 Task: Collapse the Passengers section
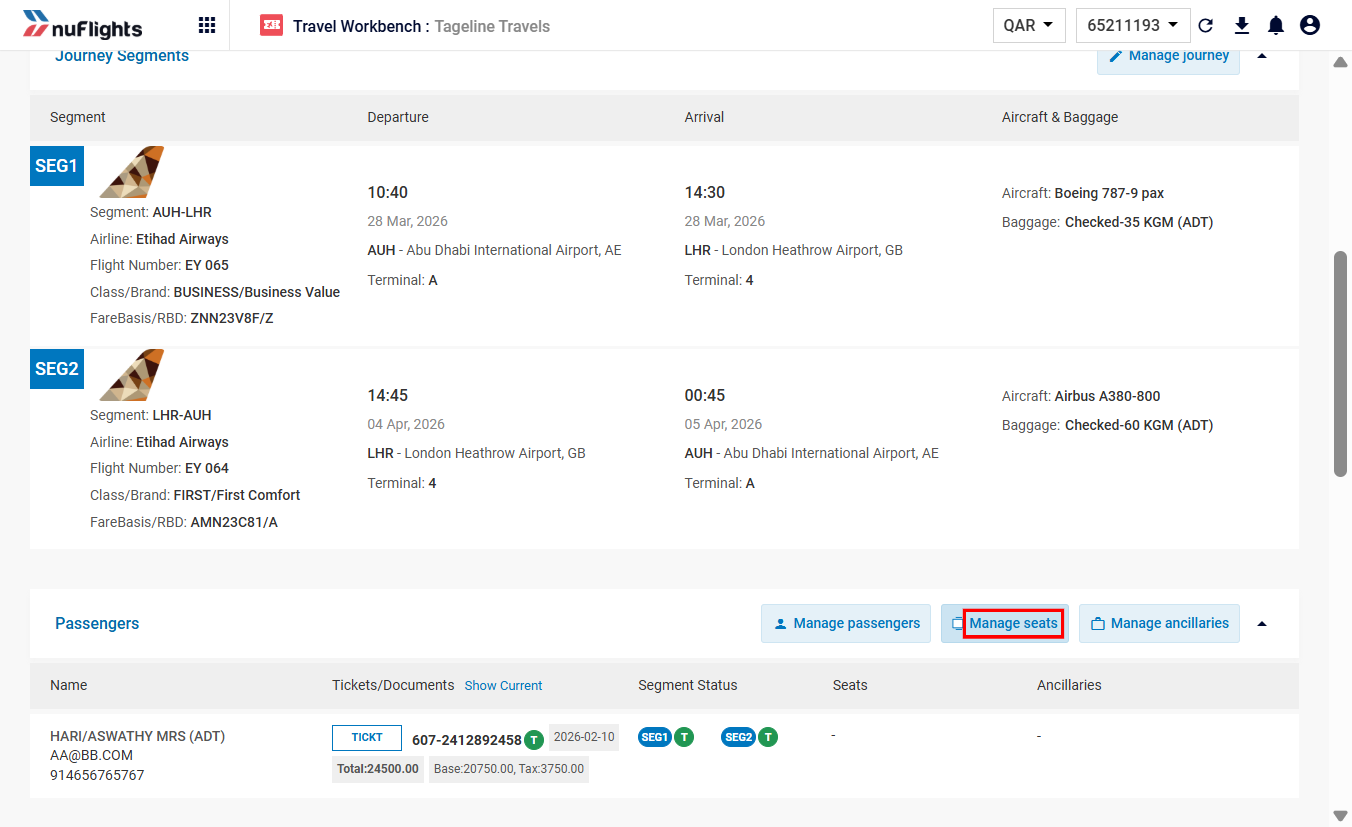coord(1262,623)
